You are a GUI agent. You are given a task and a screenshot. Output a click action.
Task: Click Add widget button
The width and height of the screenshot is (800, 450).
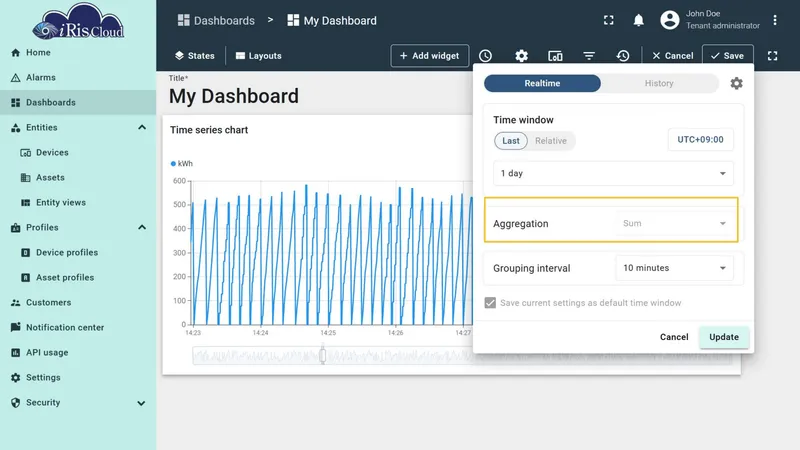430,56
